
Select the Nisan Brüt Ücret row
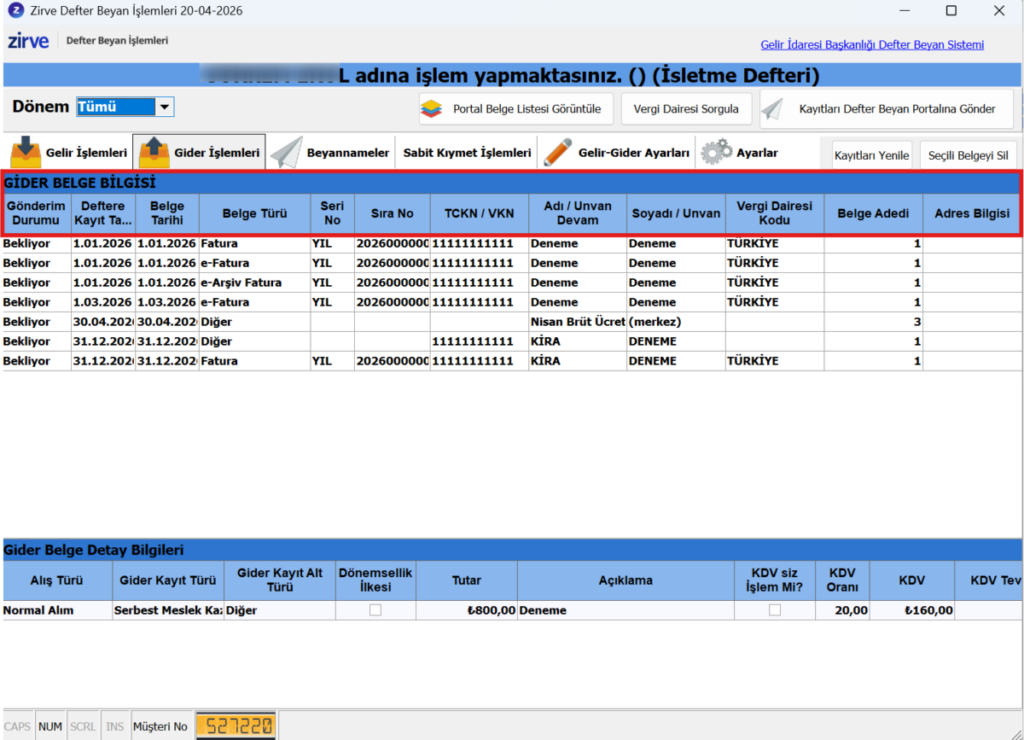512,322
